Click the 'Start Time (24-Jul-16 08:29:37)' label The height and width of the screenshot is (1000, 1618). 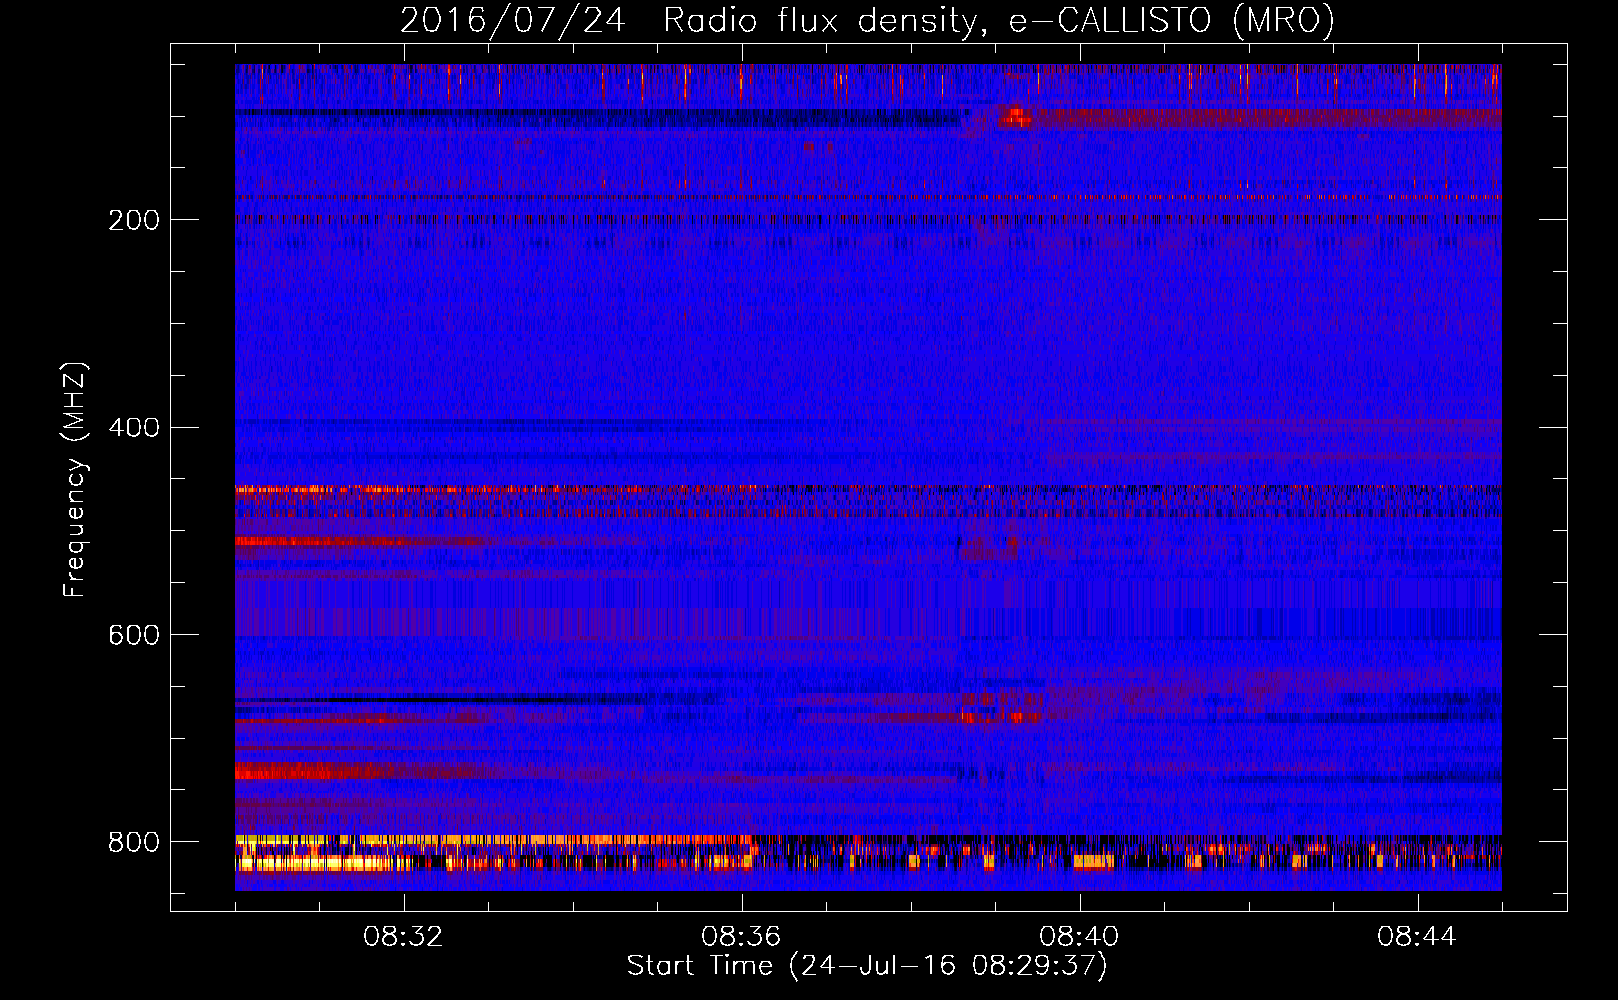pyautogui.click(x=867, y=966)
